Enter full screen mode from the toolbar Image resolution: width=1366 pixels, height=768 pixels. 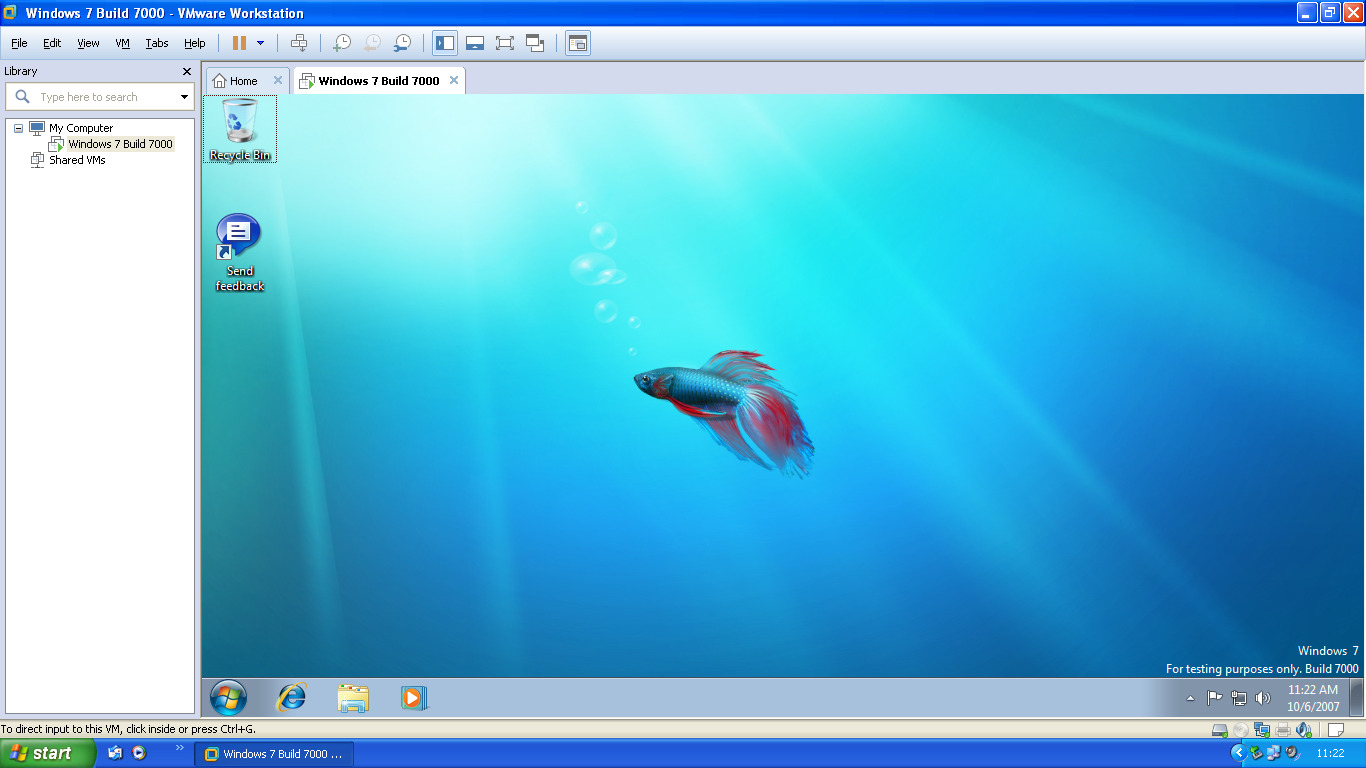[x=505, y=43]
